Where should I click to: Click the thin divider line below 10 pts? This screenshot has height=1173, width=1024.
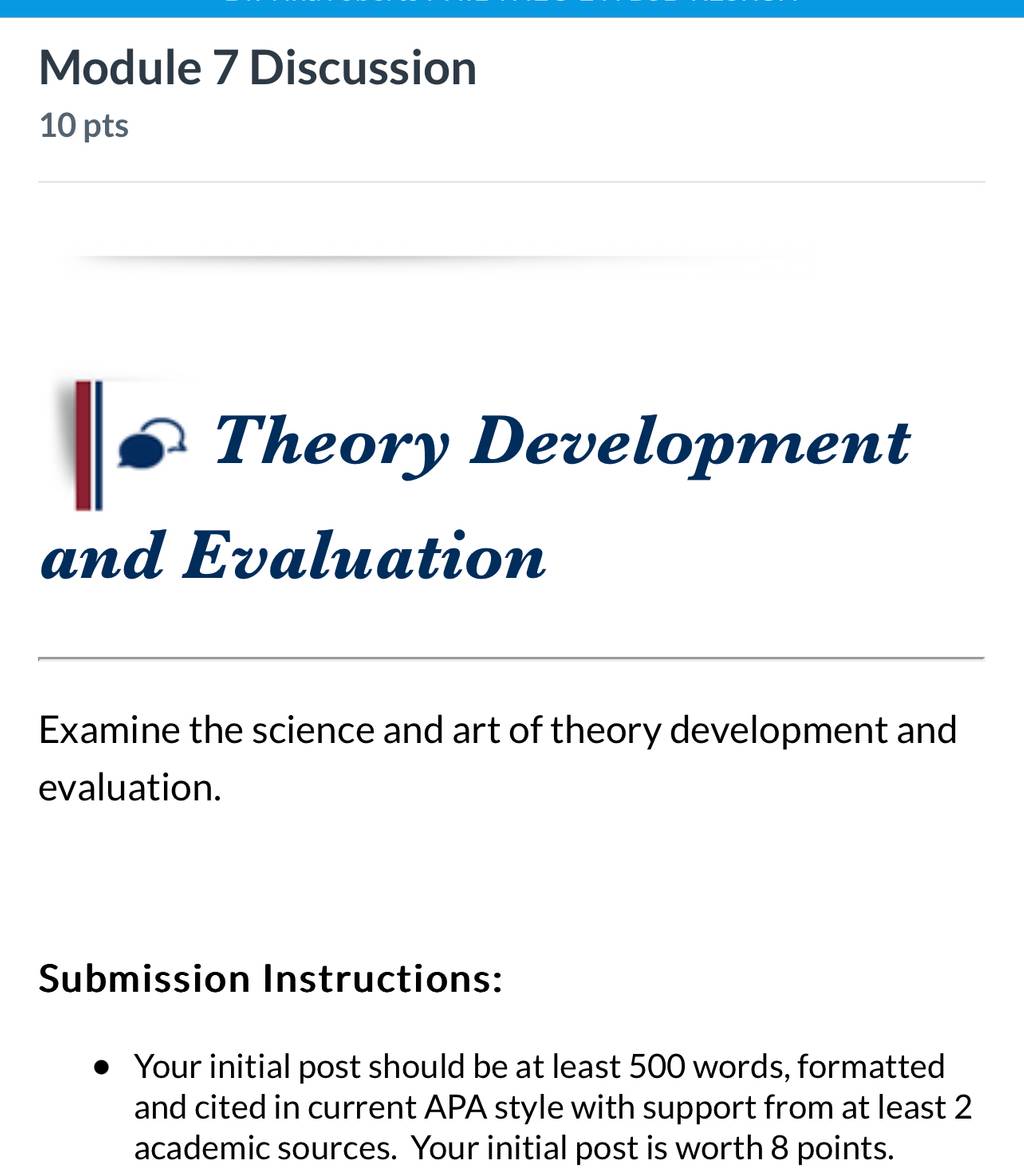[x=512, y=182]
